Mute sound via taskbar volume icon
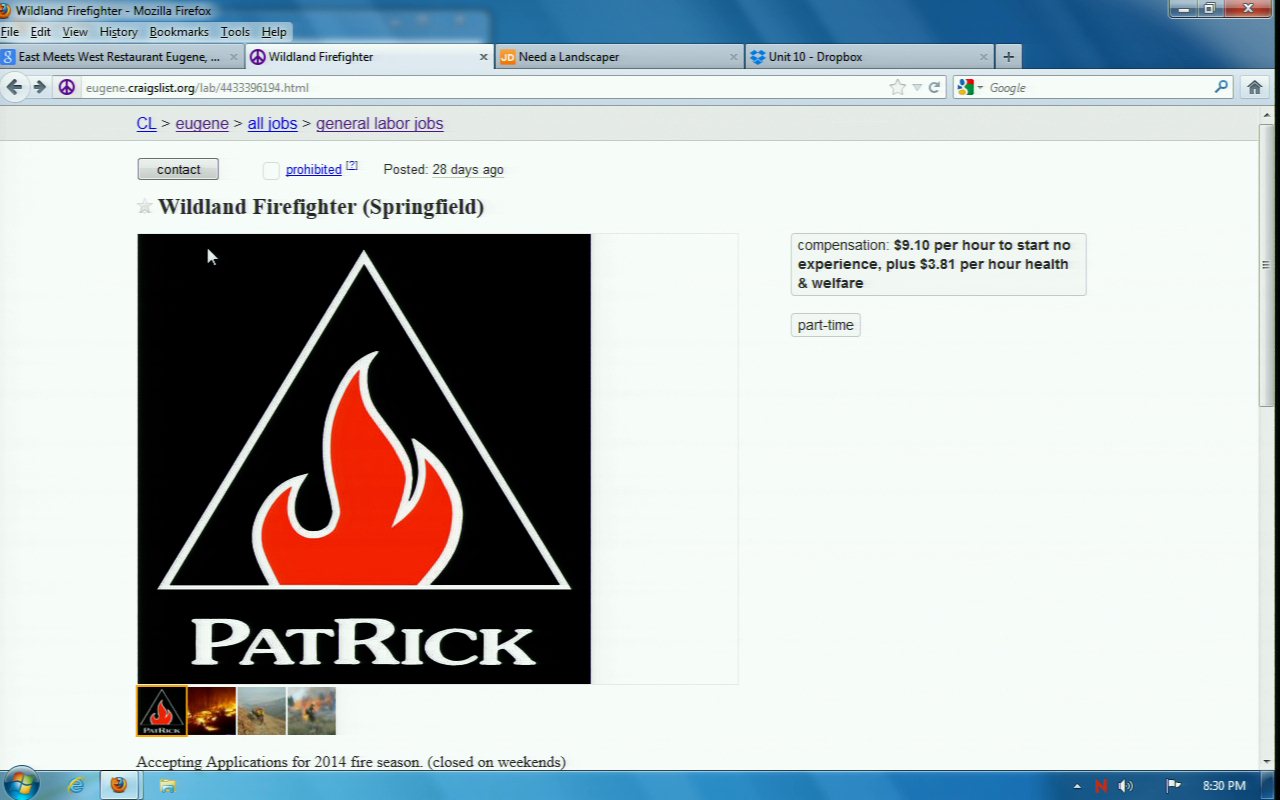Viewport: 1280px width, 800px height. (1126, 786)
